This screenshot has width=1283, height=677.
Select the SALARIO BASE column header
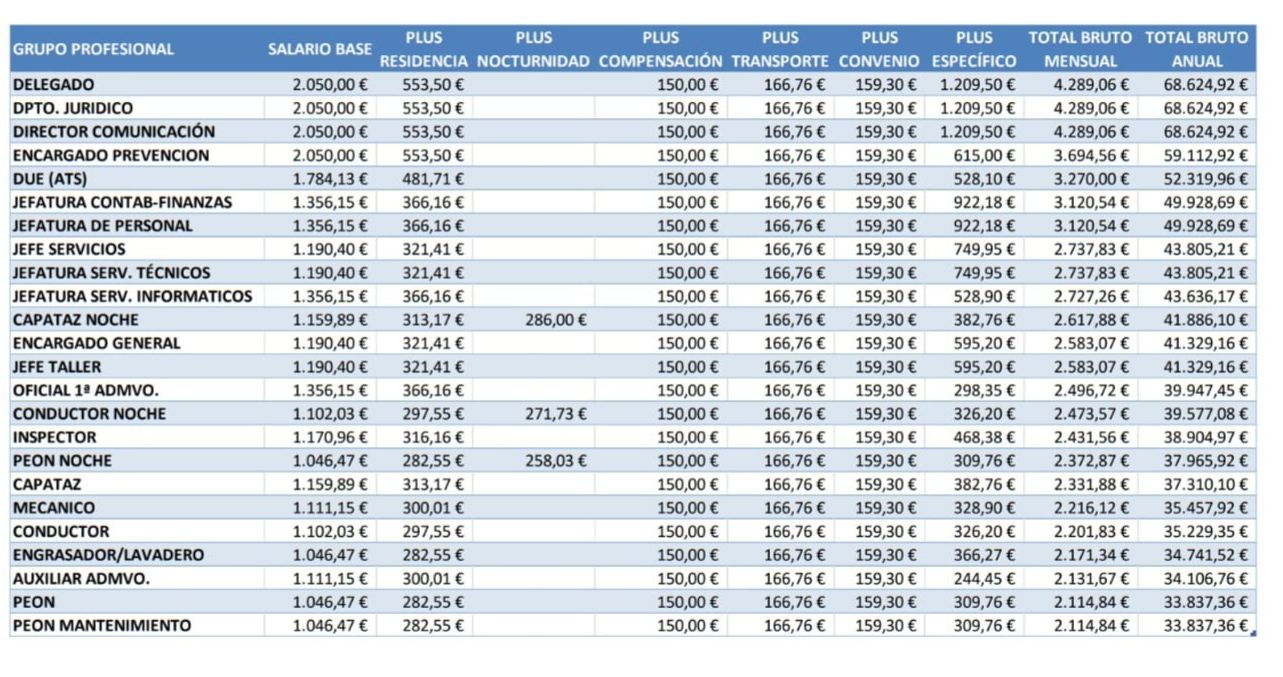point(319,49)
